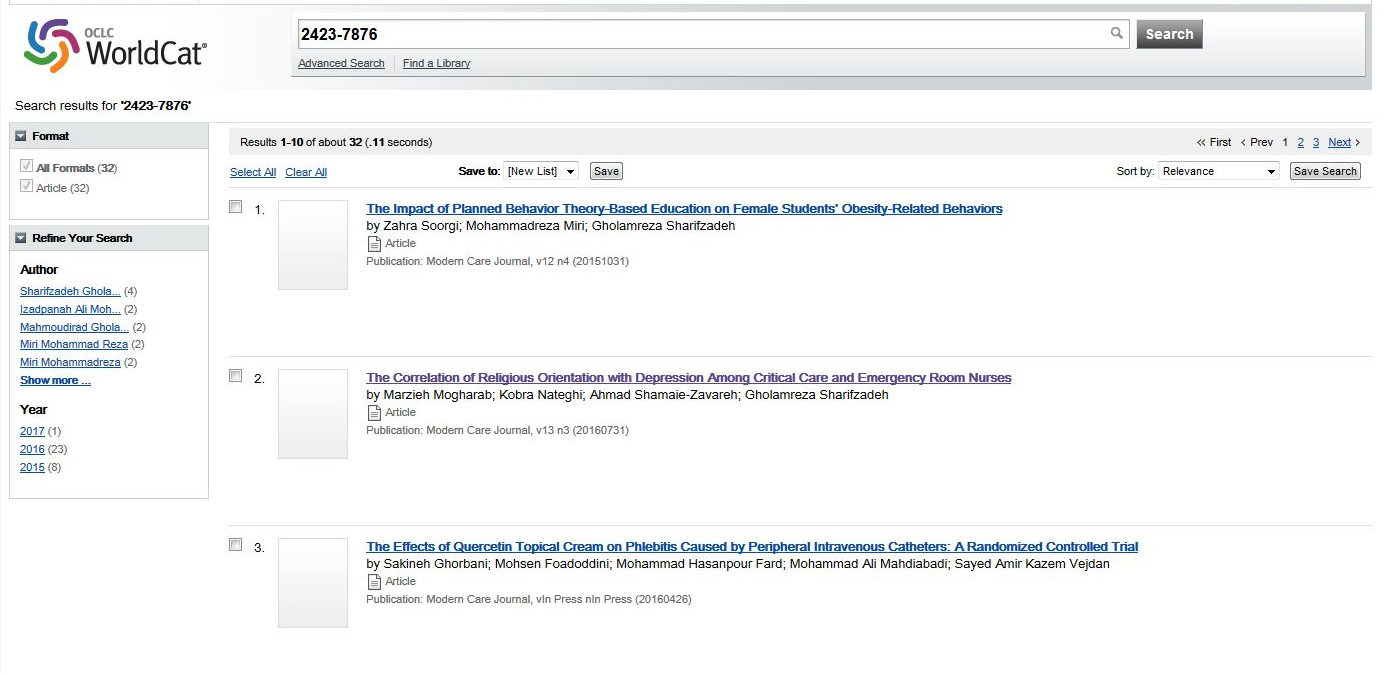The width and height of the screenshot is (1384, 673).
Task: Filter results by year 2016
Action: pyautogui.click(x=32, y=449)
